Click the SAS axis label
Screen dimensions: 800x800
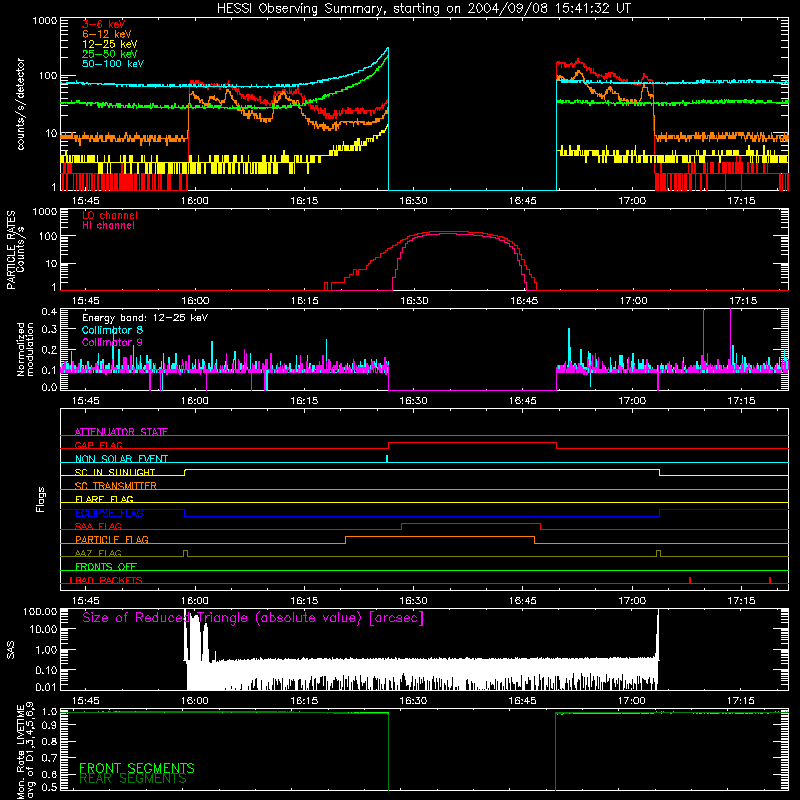(x=11, y=650)
